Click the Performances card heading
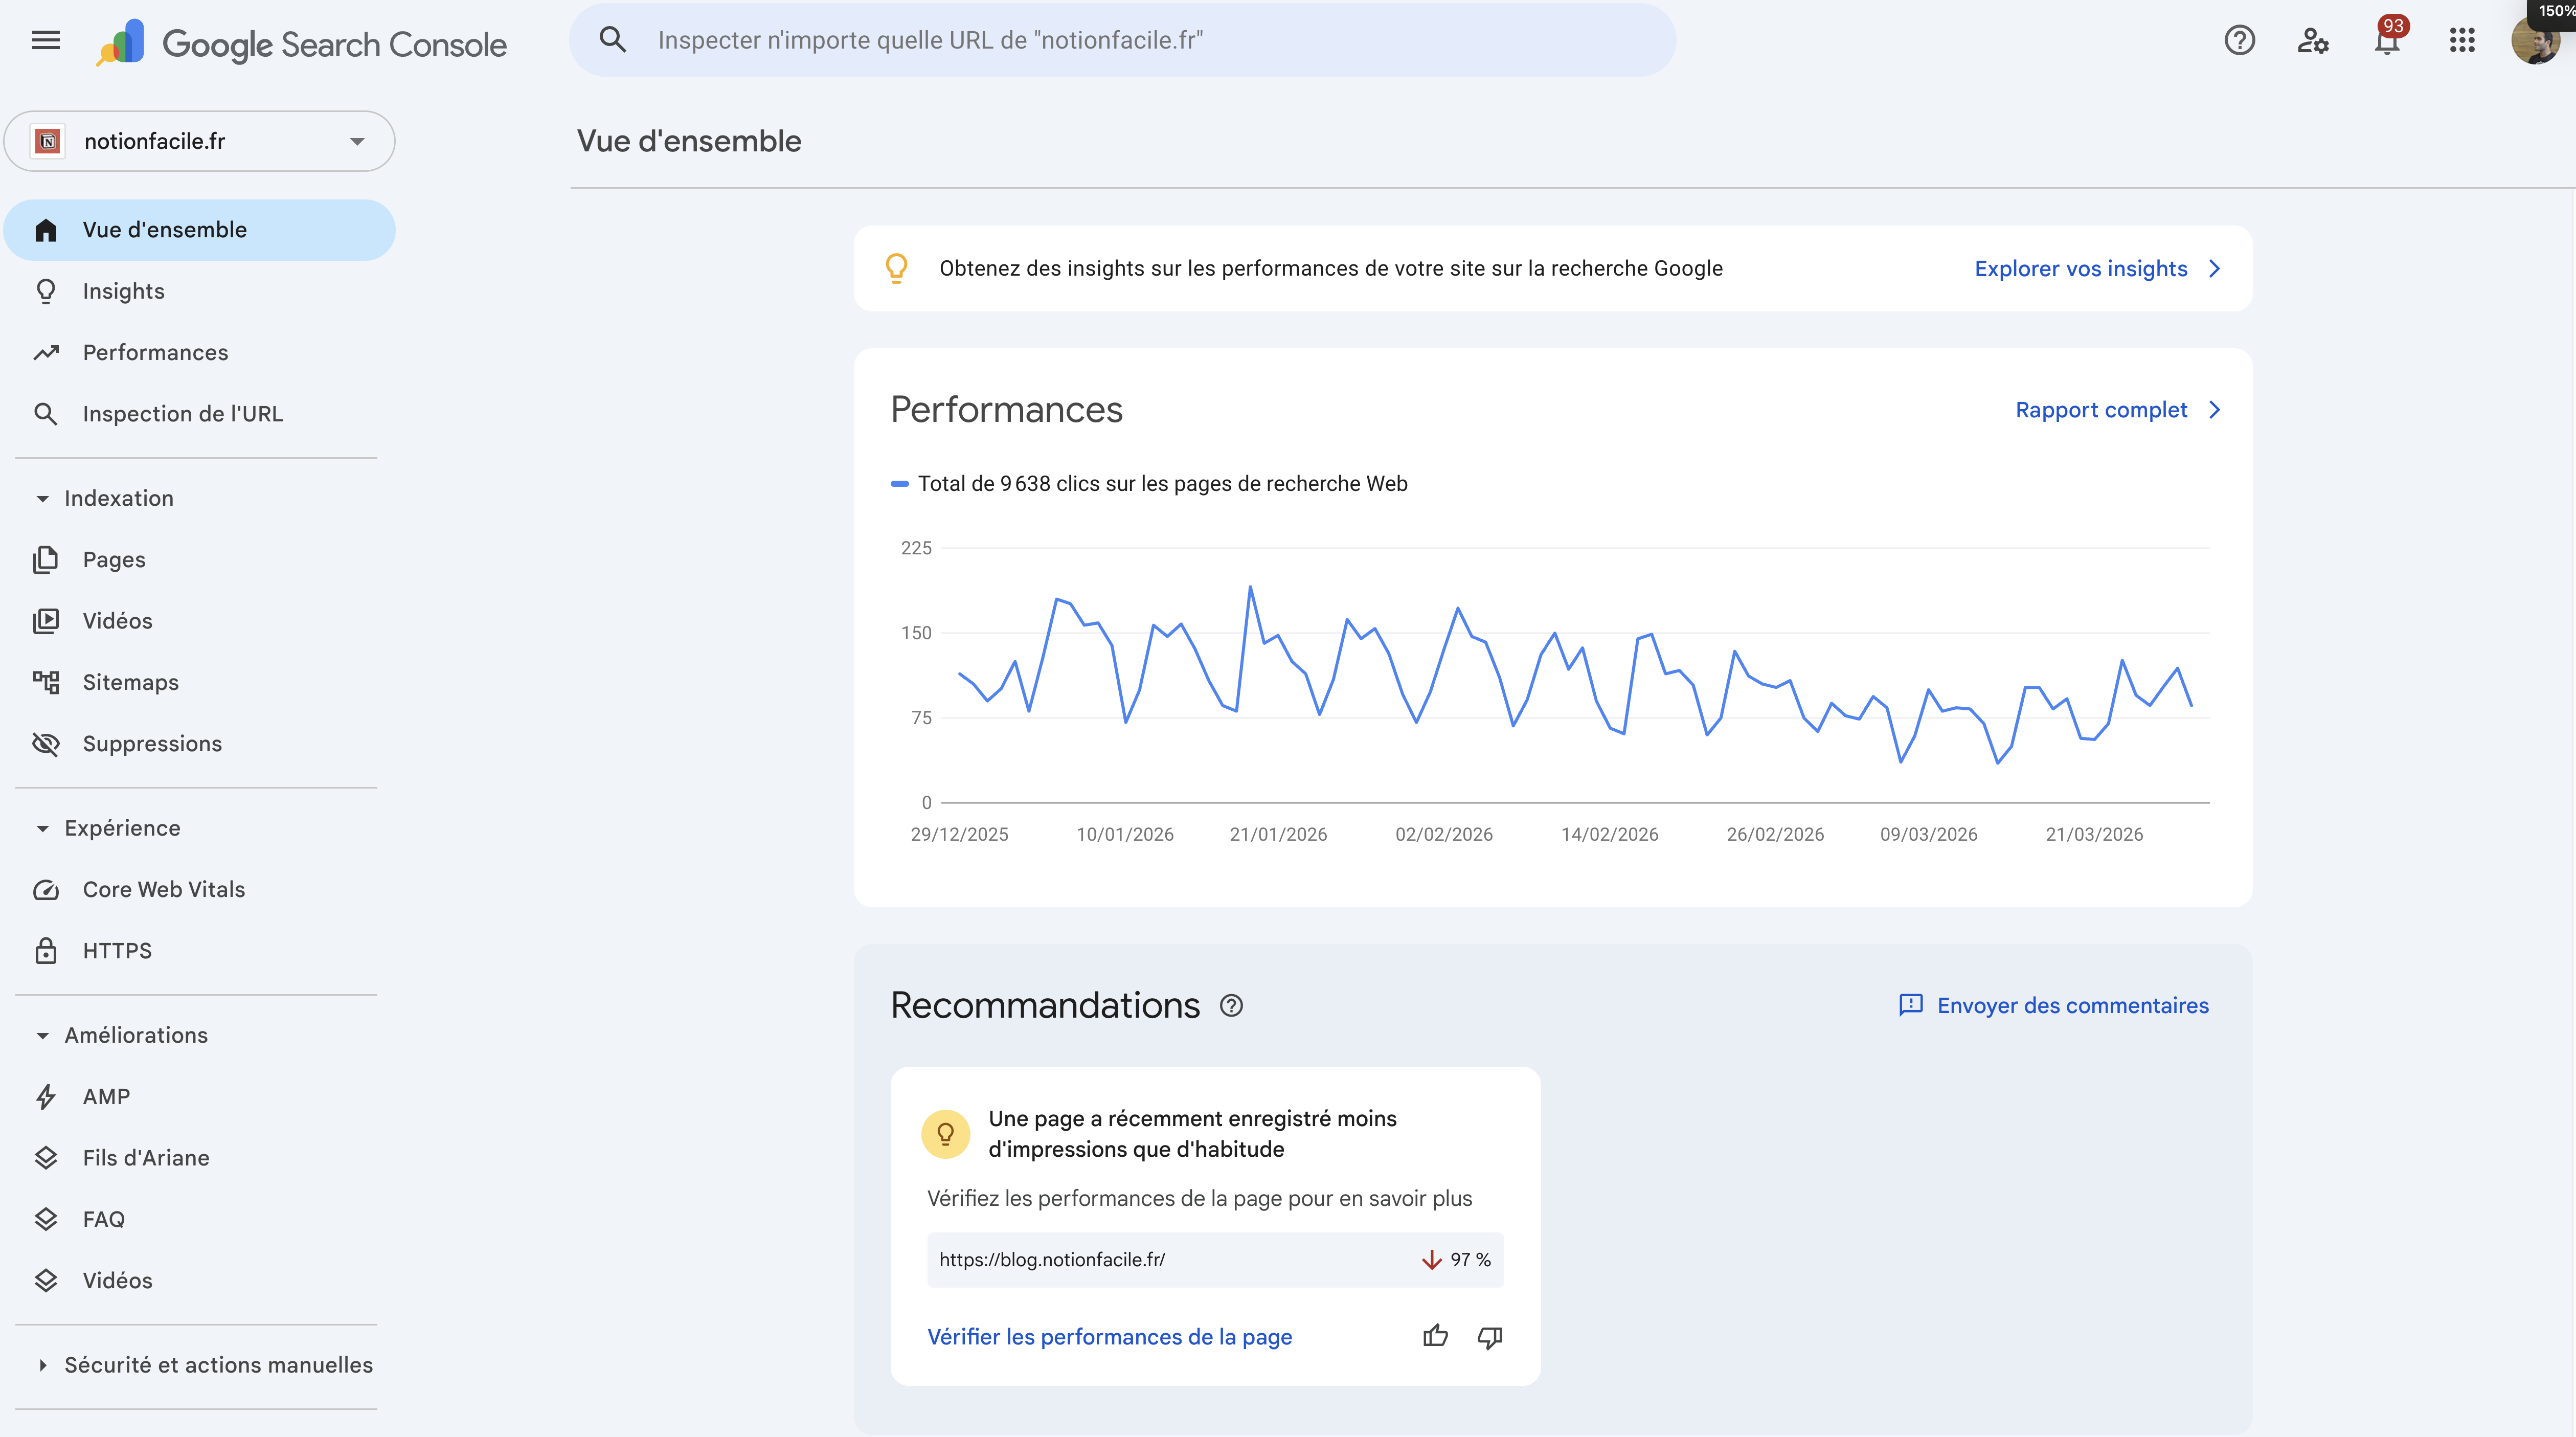The image size is (2576, 1437). coord(1006,410)
